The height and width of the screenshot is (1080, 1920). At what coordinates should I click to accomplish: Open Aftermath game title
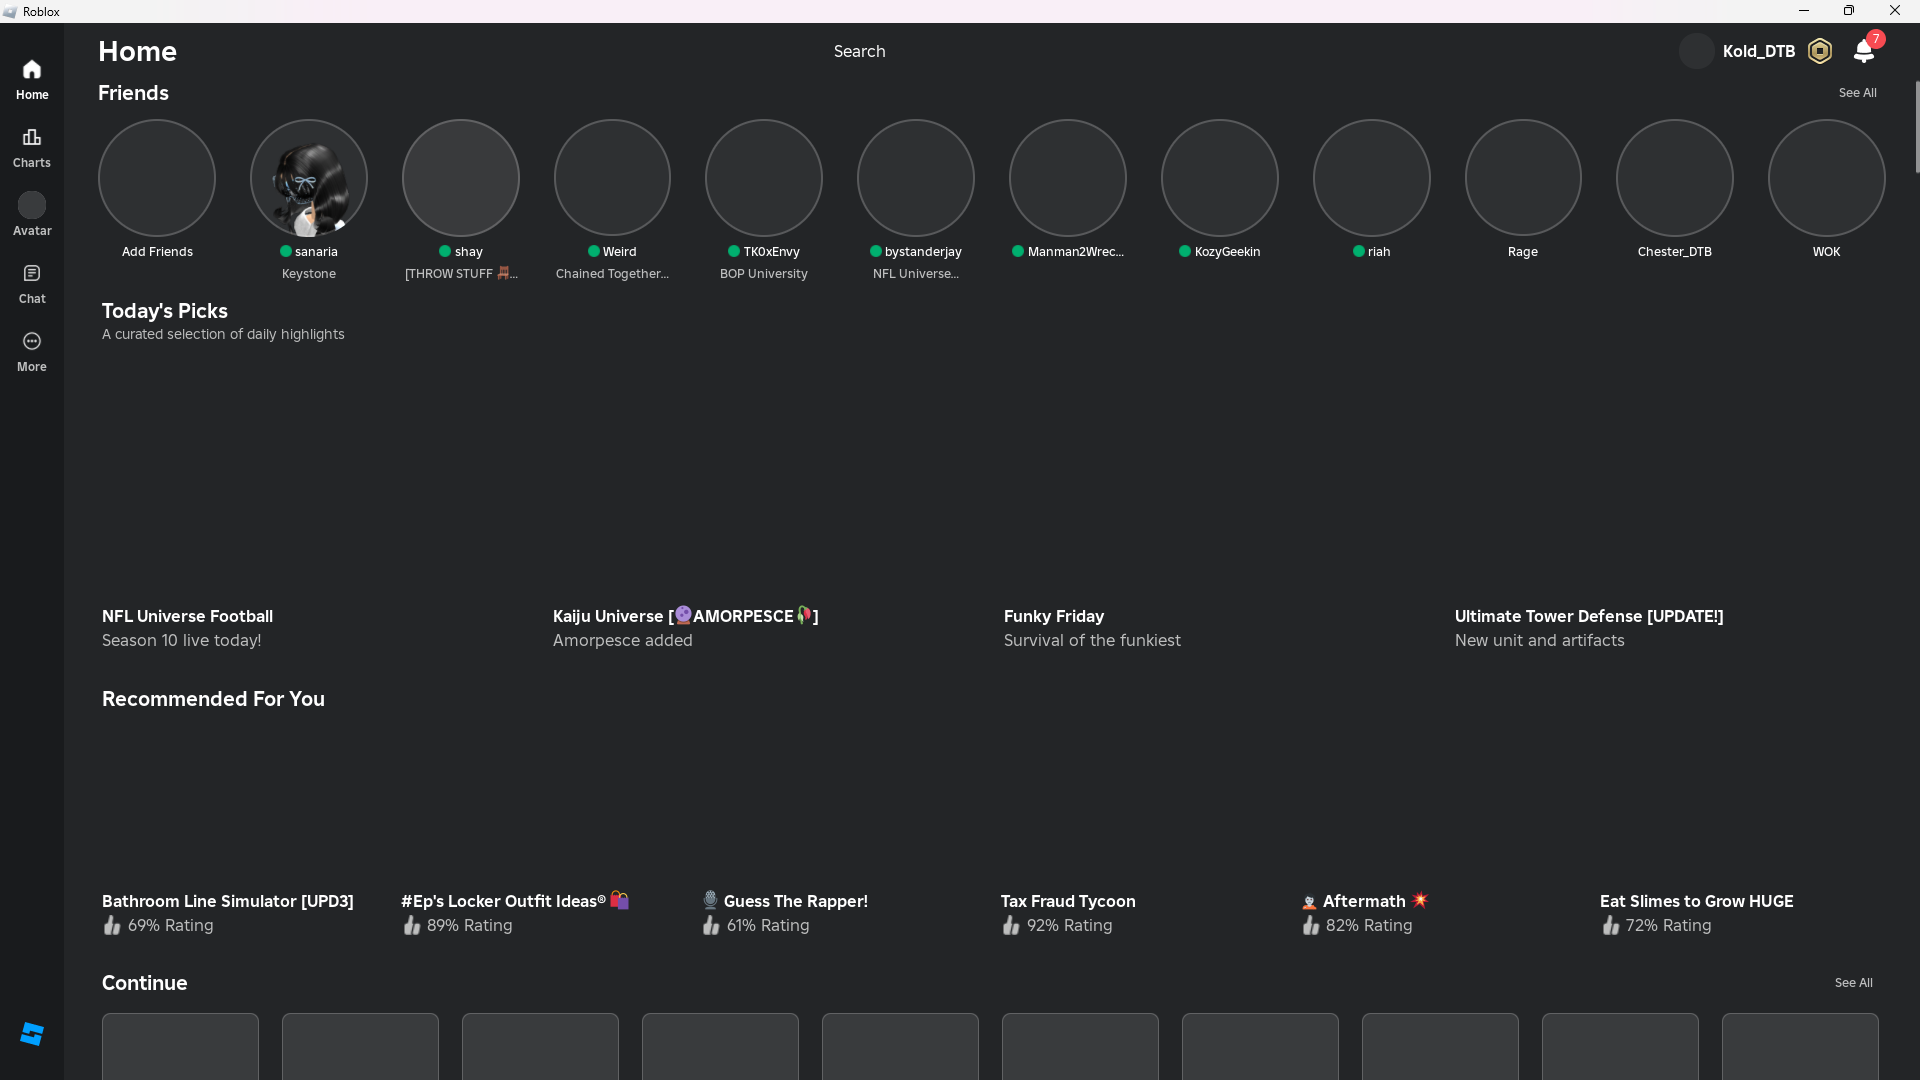point(1364,901)
